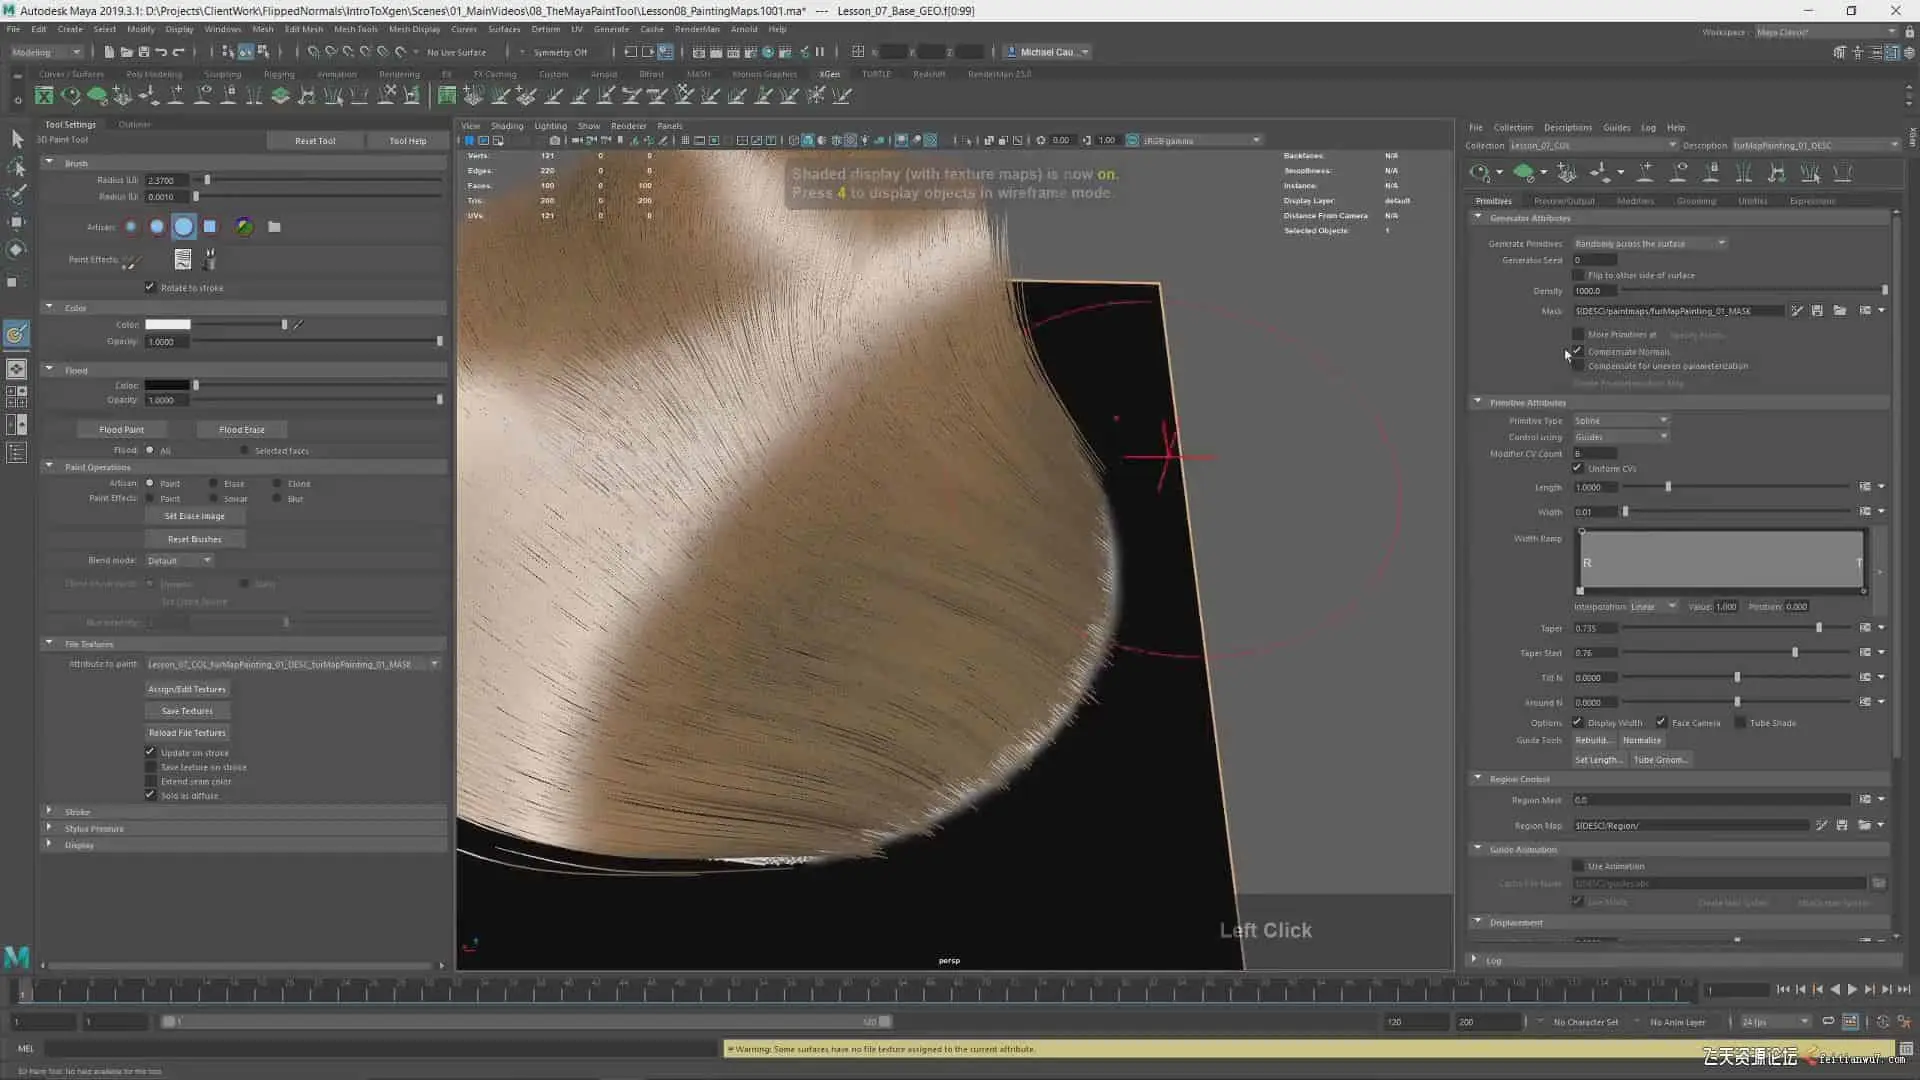Click the paintbrush icon next to Mask field
This screenshot has width=1920, height=1080.
[x=1797, y=311]
